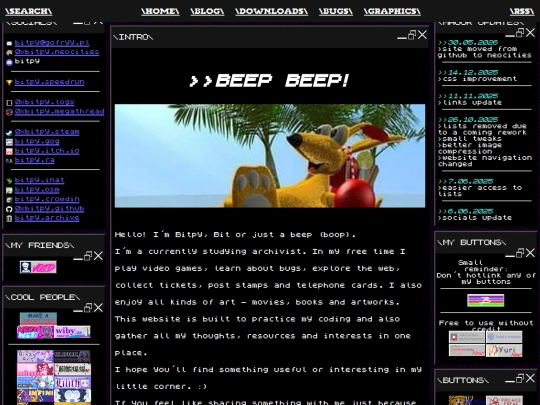
Task: Open the \RSS\ feed link
Action: 522,11
